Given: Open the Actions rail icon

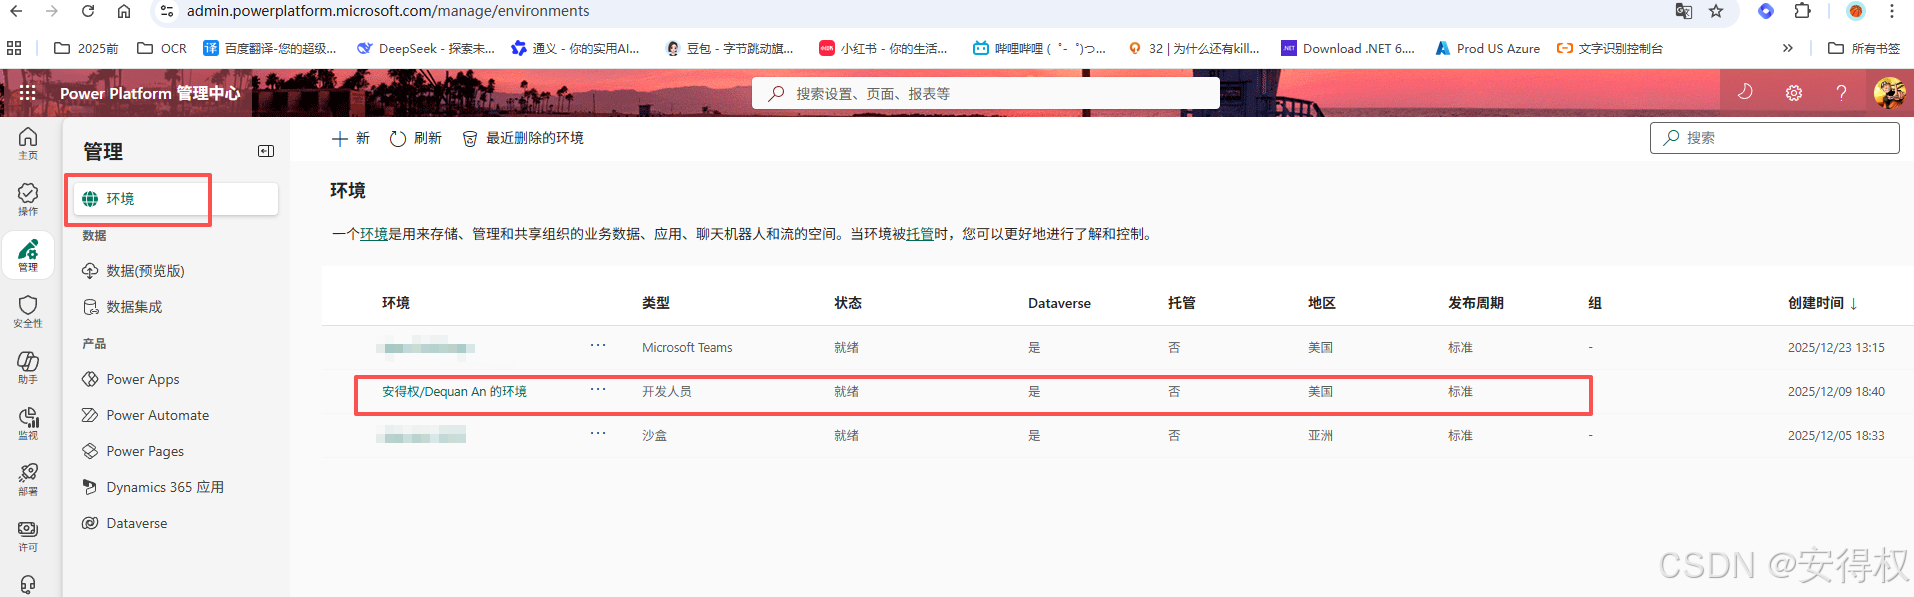Looking at the screenshot, I should click(x=28, y=199).
